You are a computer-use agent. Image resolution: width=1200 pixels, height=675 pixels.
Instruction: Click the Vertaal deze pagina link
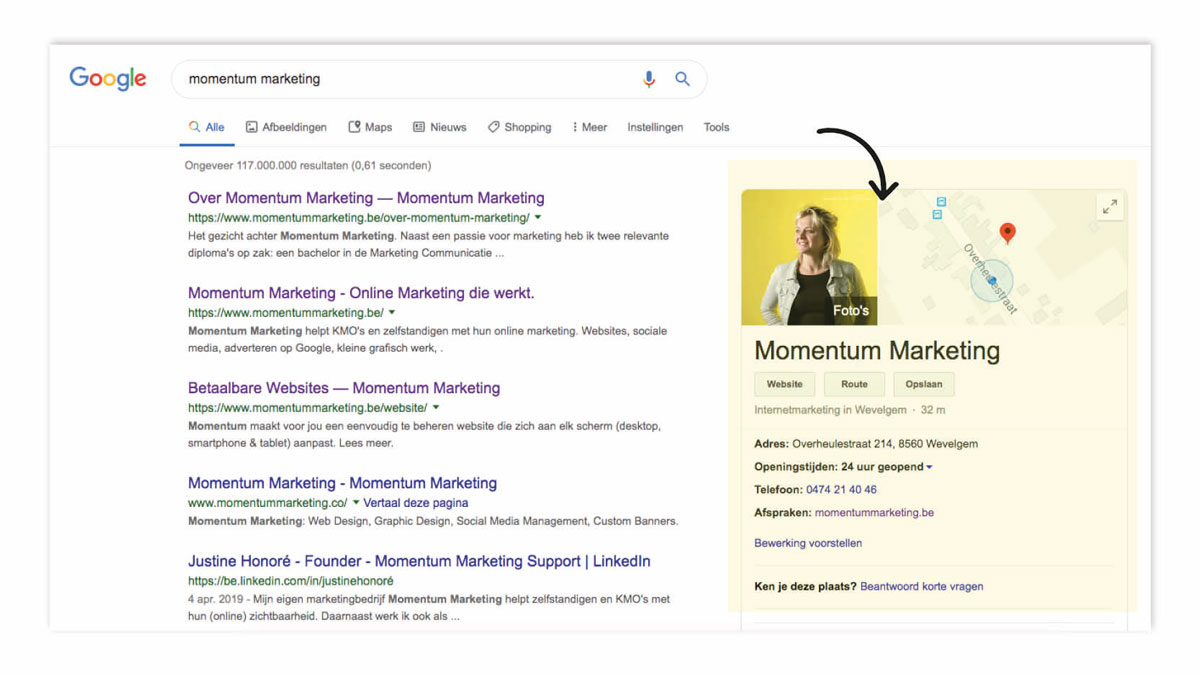(x=415, y=503)
